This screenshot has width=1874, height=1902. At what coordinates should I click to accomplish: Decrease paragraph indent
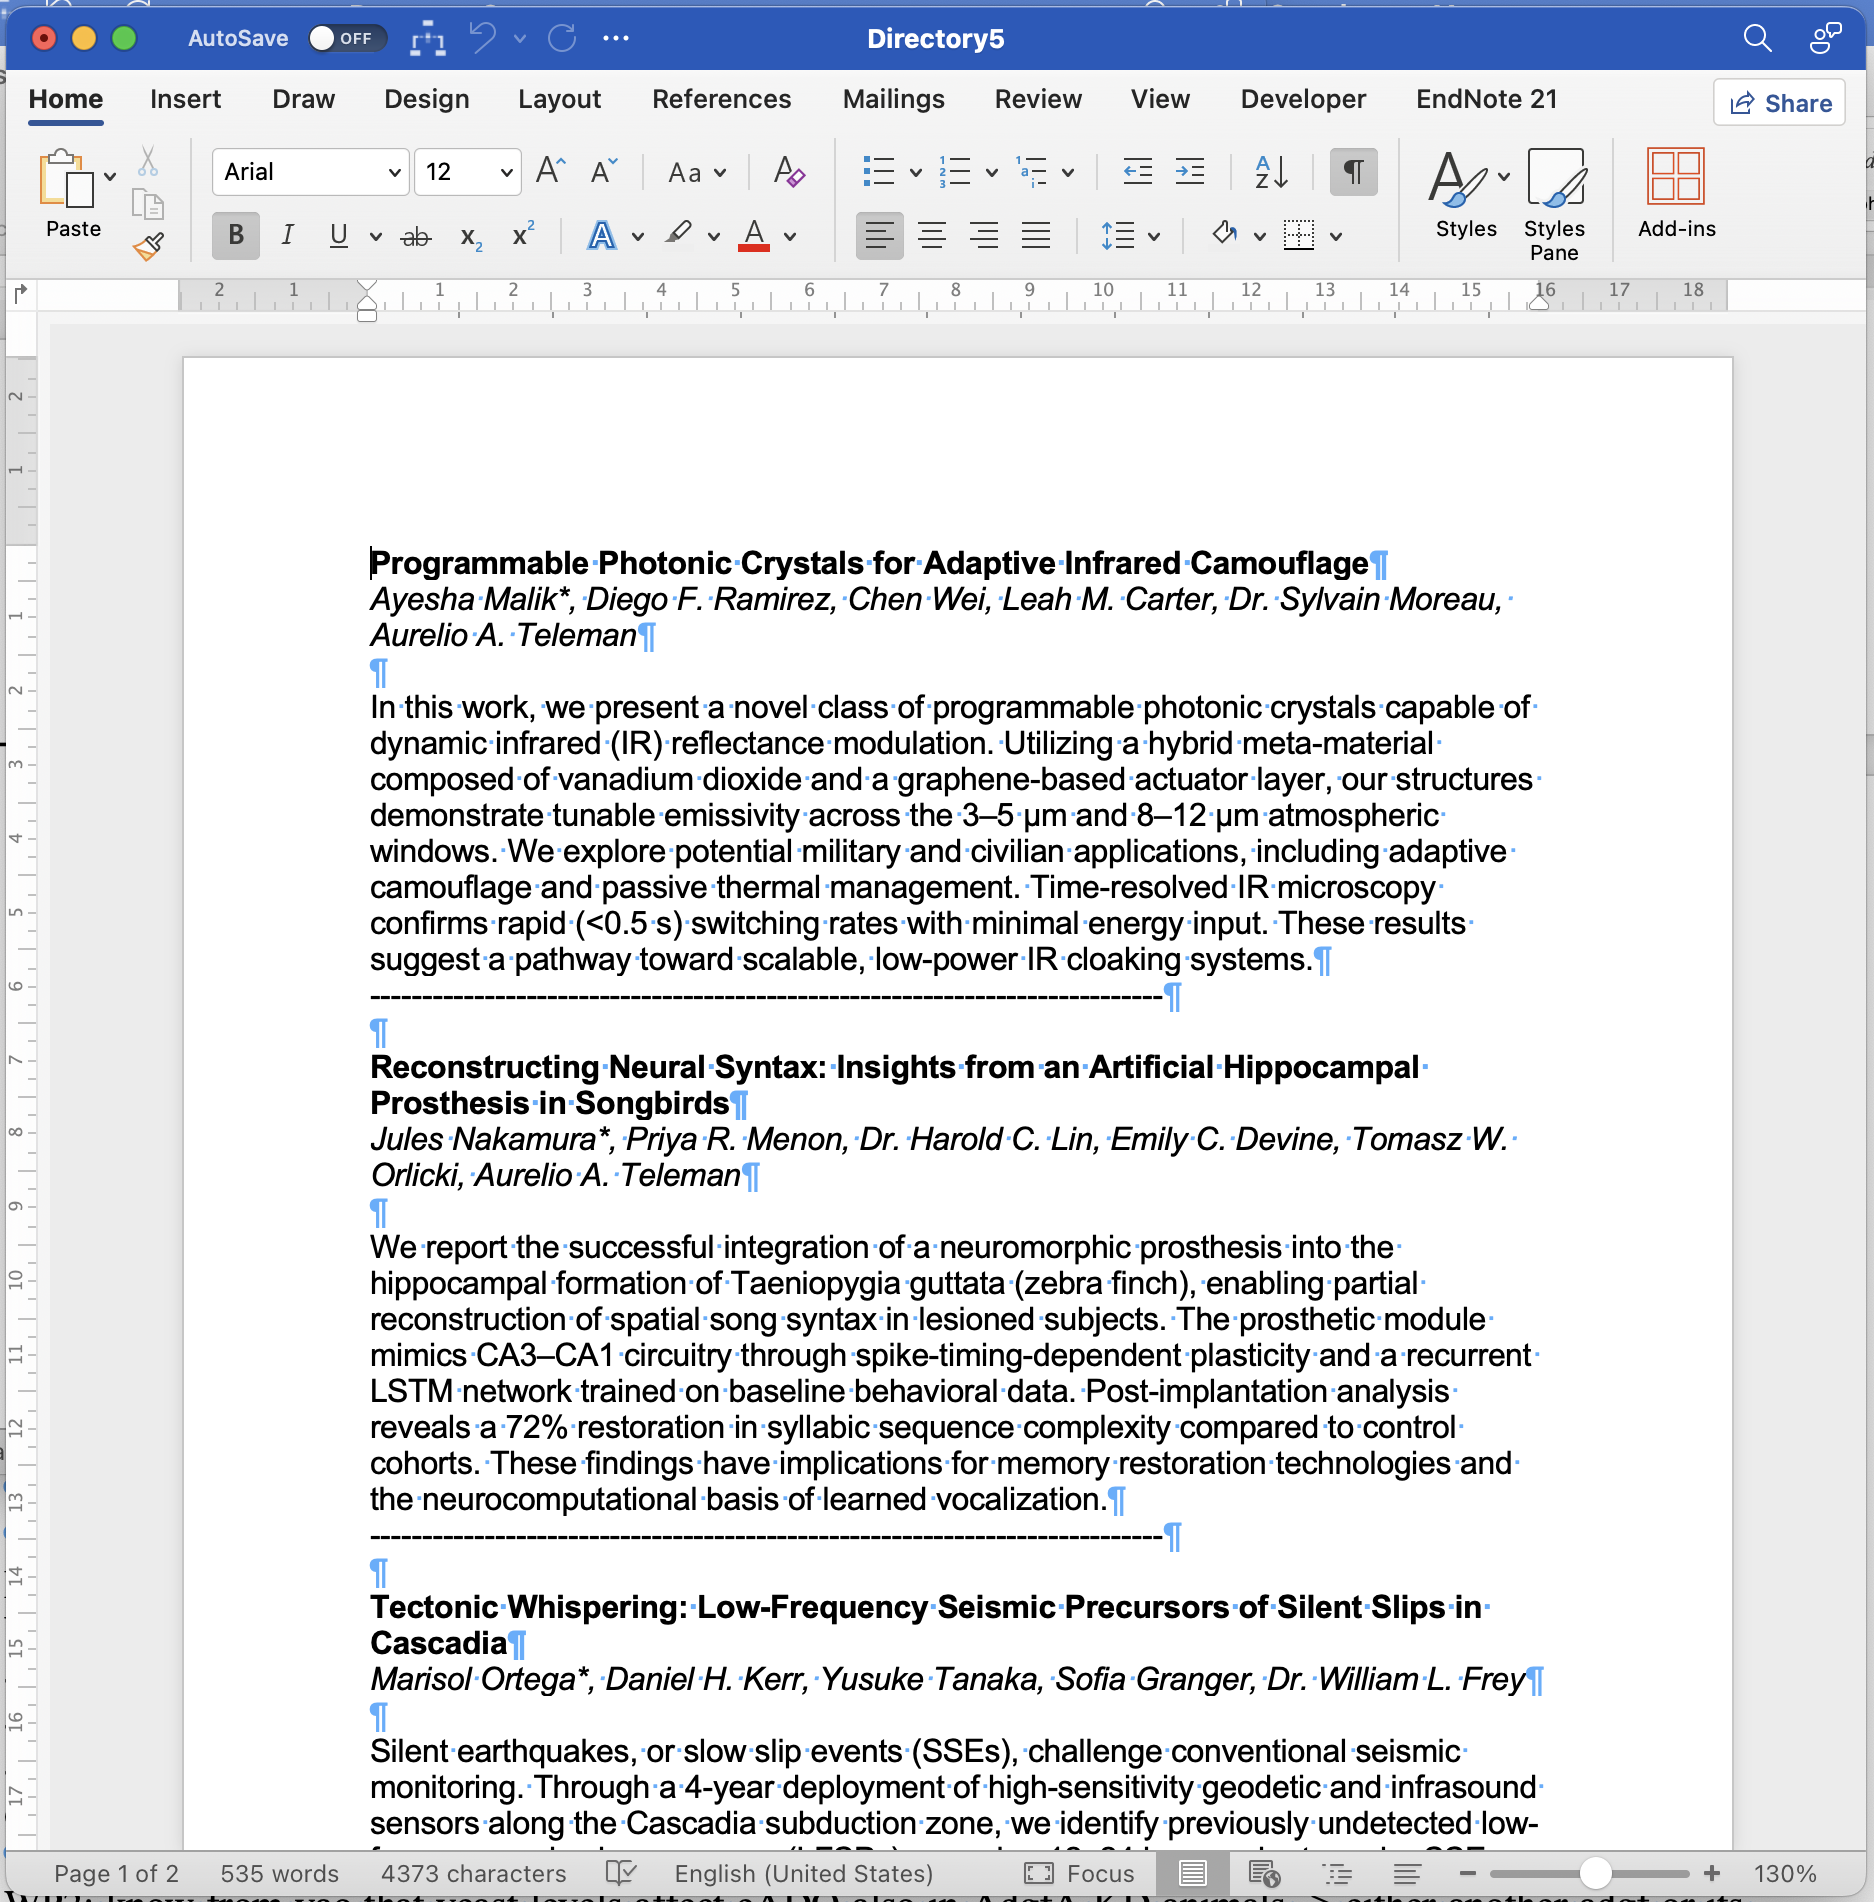point(1138,171)
